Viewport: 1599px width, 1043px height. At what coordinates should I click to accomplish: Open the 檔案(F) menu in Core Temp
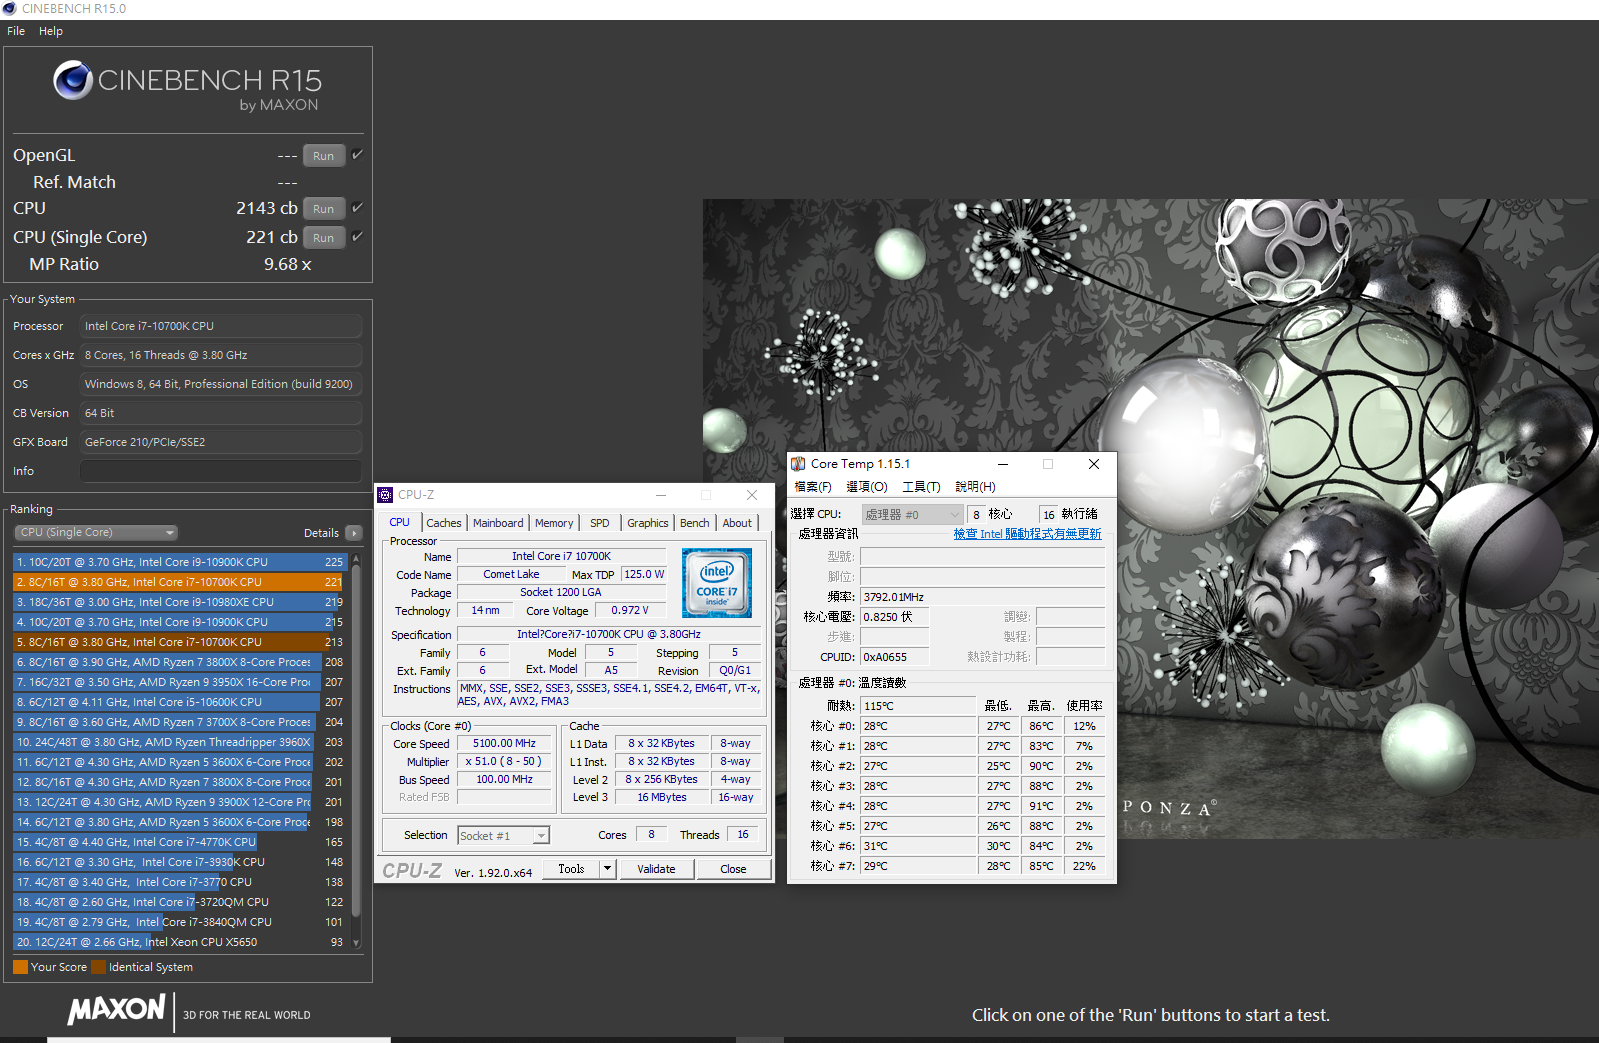pos(813,487)
